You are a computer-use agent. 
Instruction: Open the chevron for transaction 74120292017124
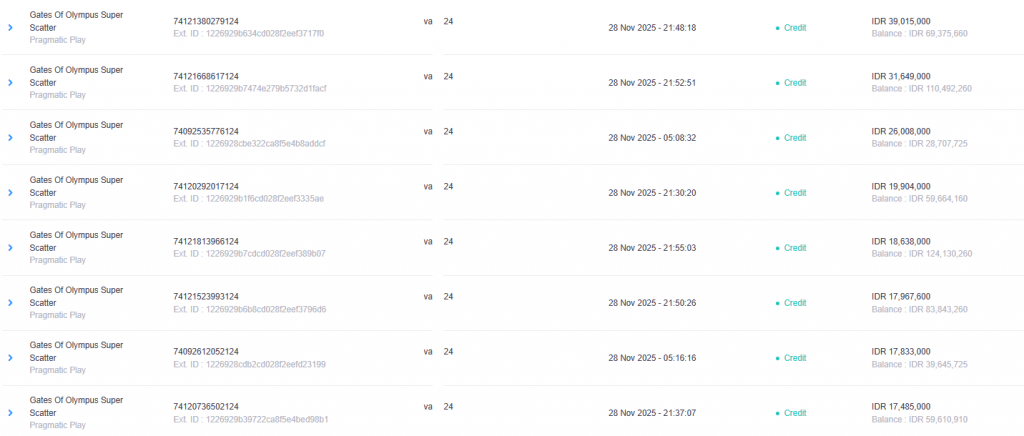coord(10,193)
